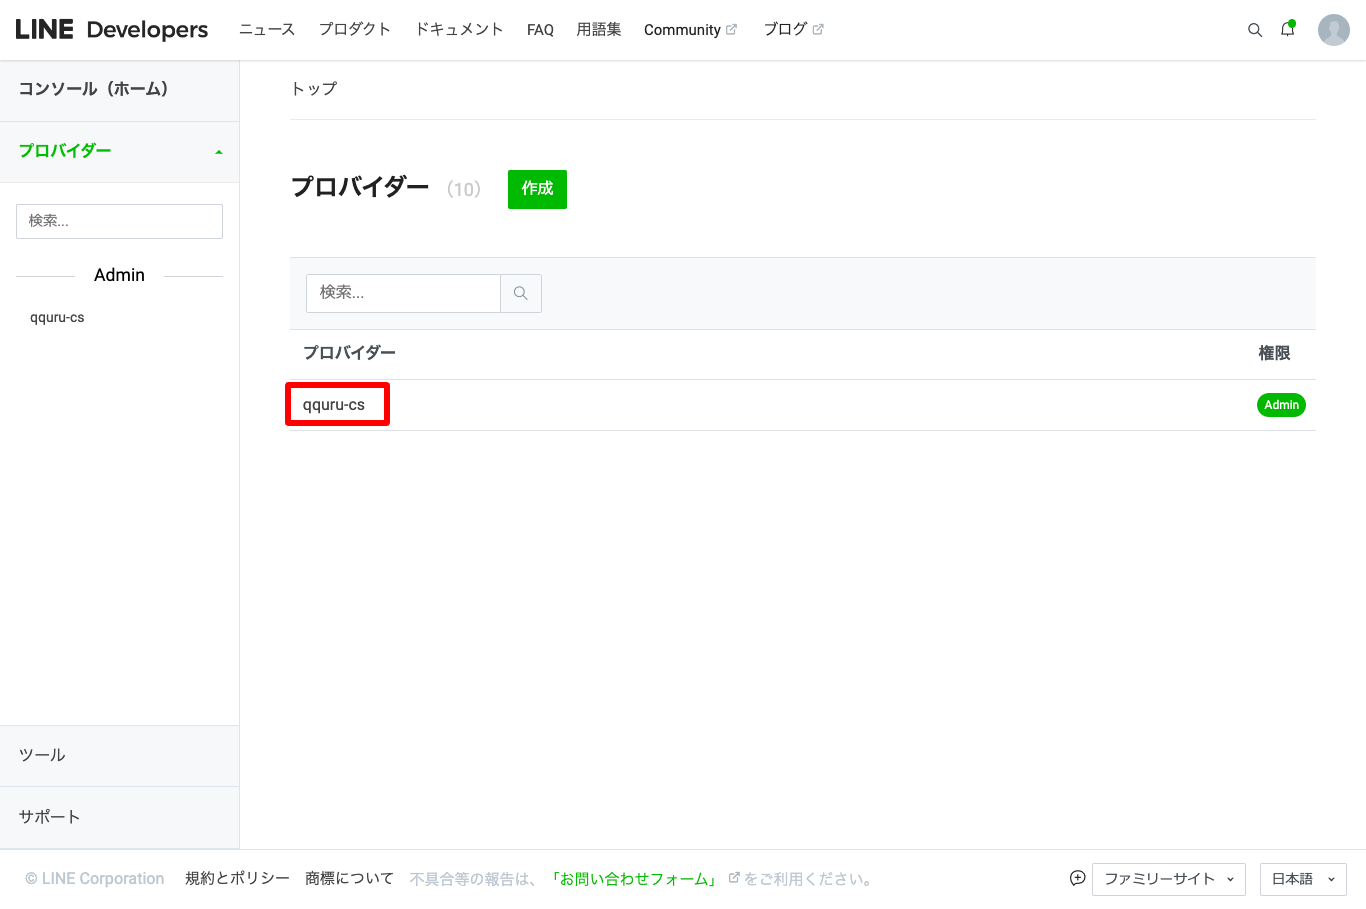Go to the ドキュメント page
Screen dimensions: 1366x909
(x=459, y=30)
